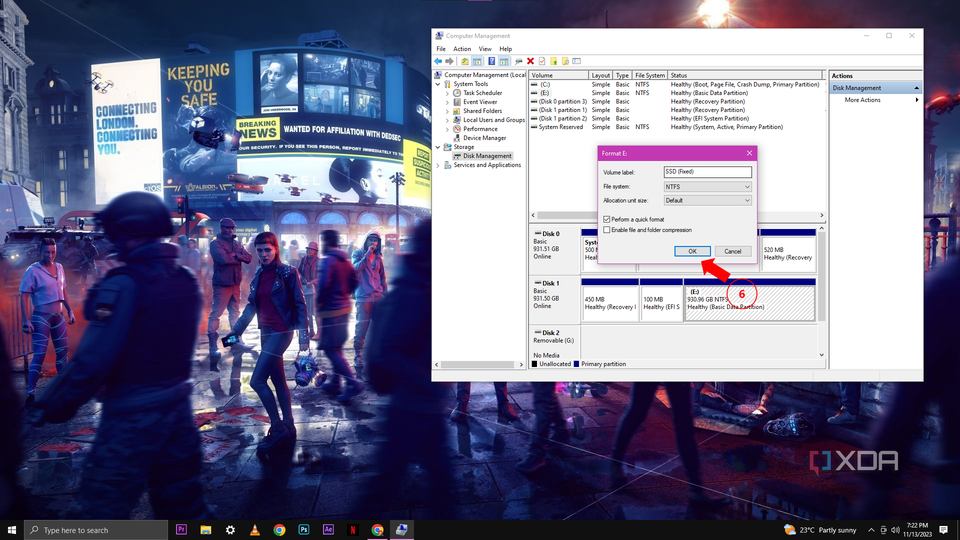Launch VLC media player from taskbar
This screenshot has height=540, width=960.
tap(255, 529)
